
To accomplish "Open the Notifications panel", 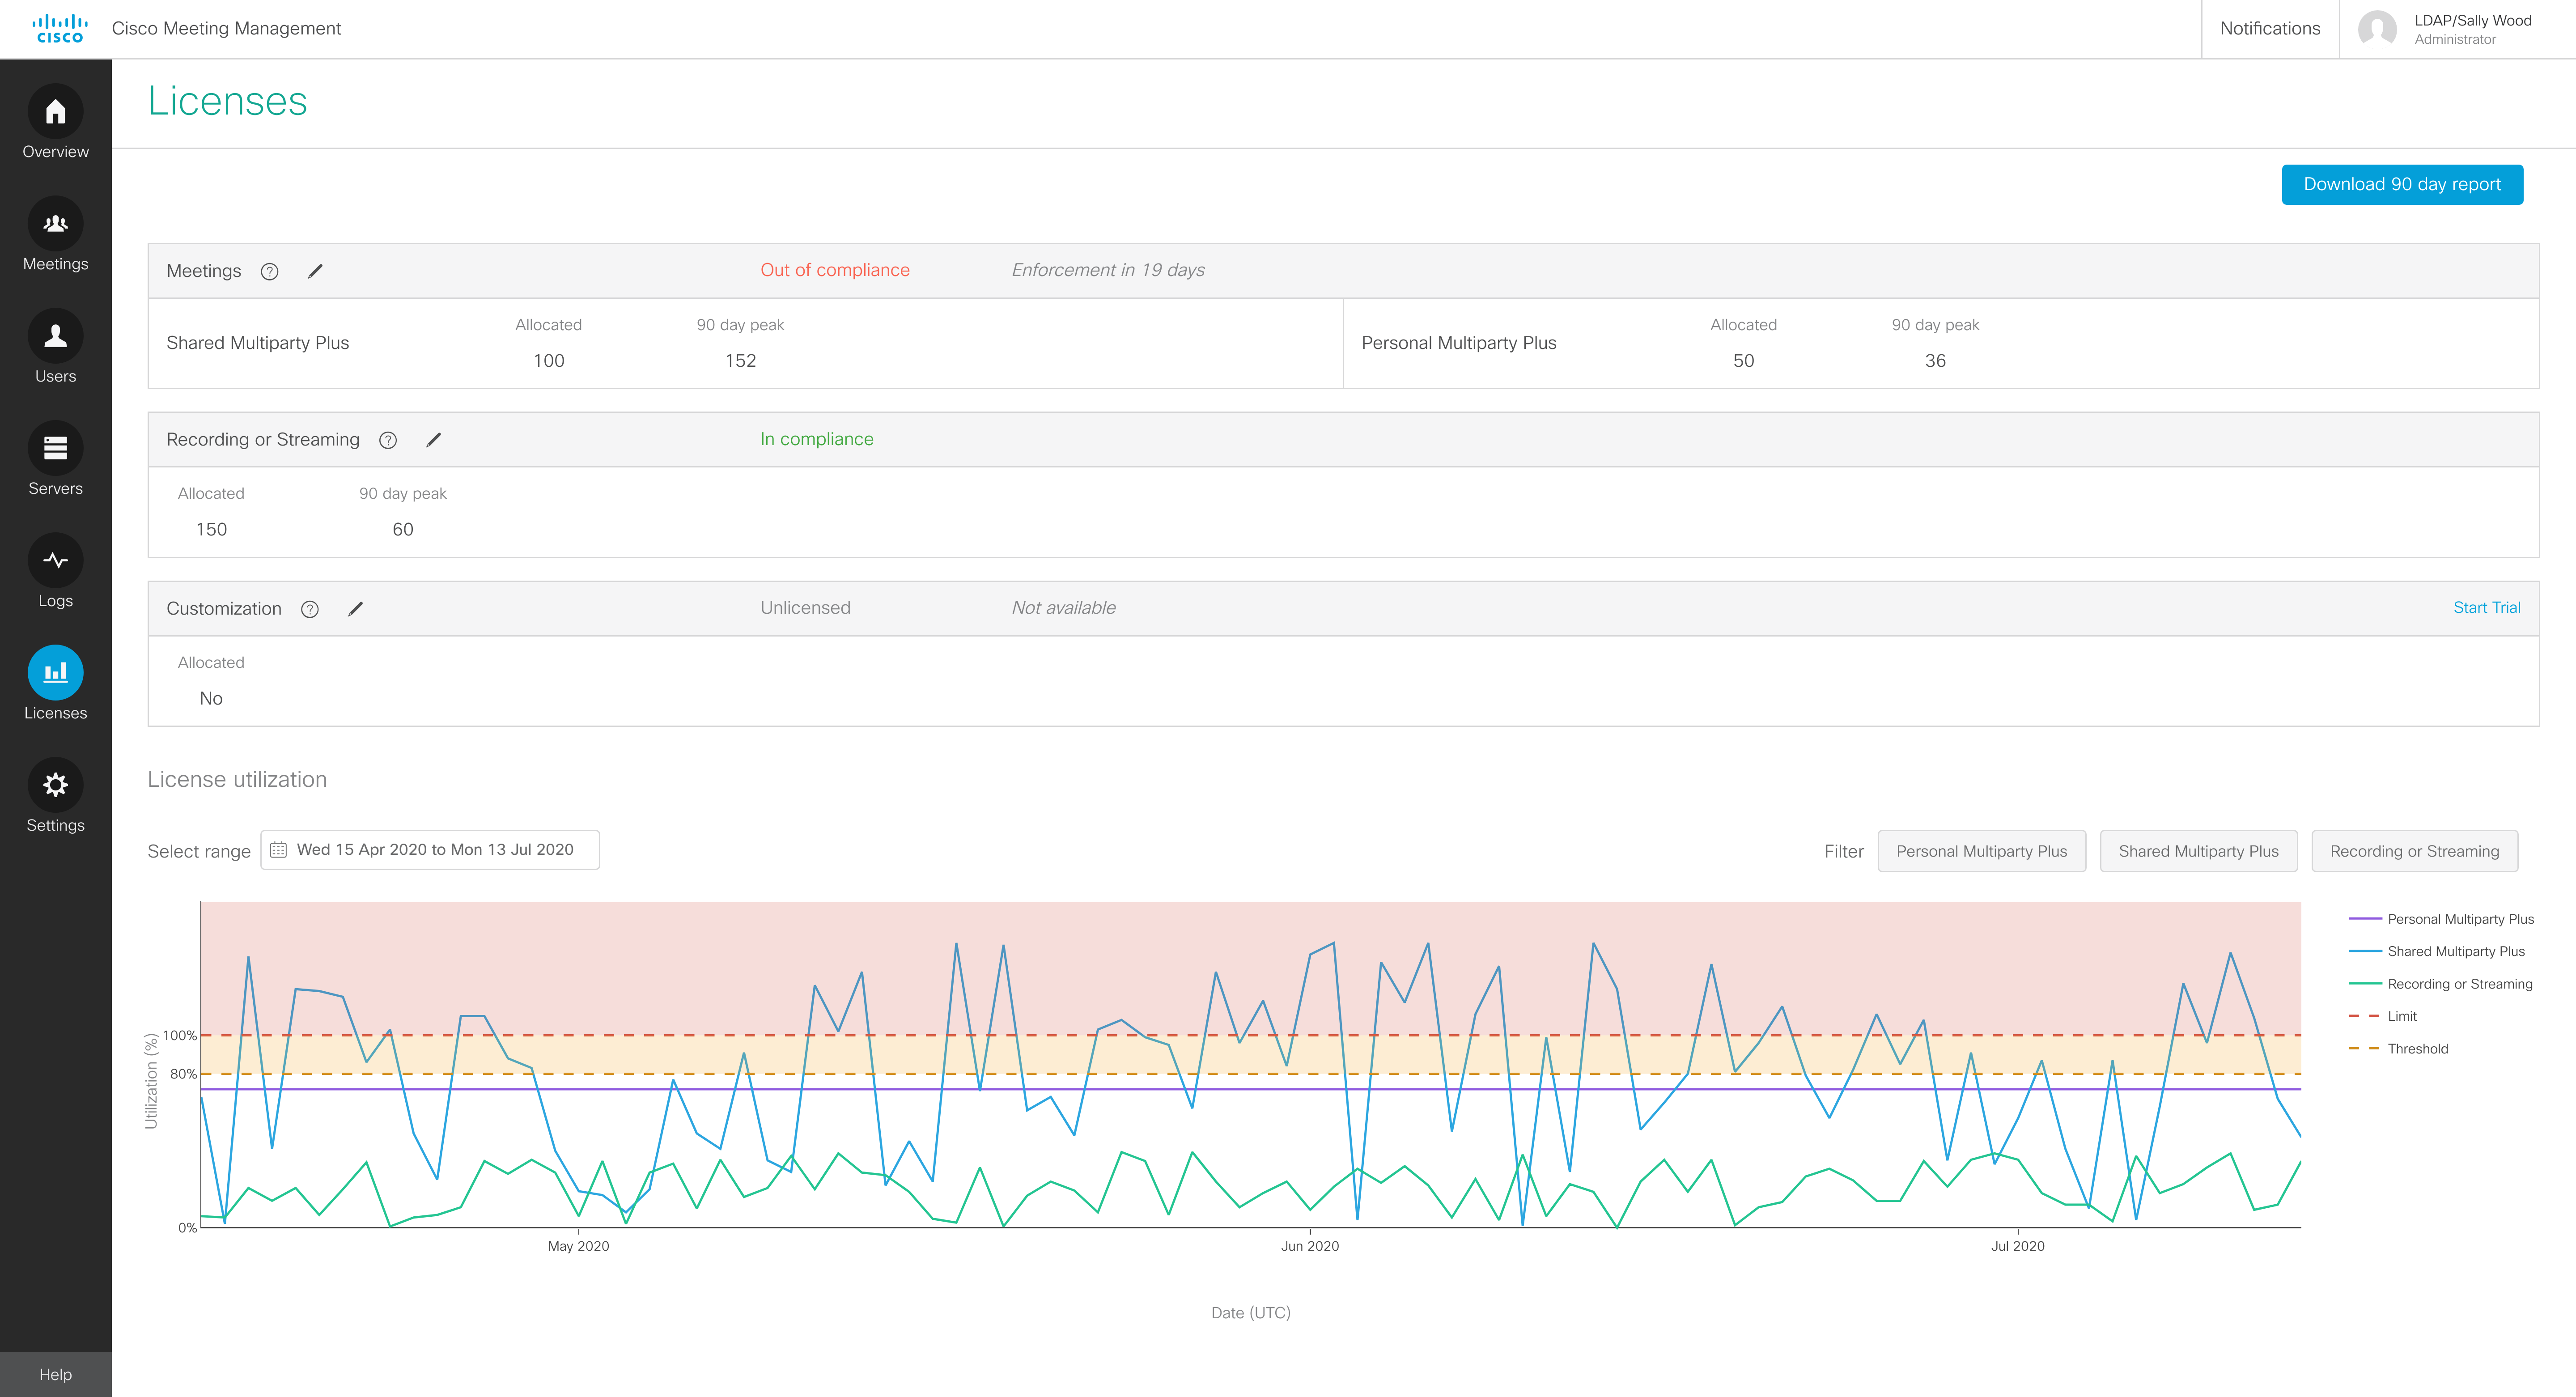I will 2270,29.
